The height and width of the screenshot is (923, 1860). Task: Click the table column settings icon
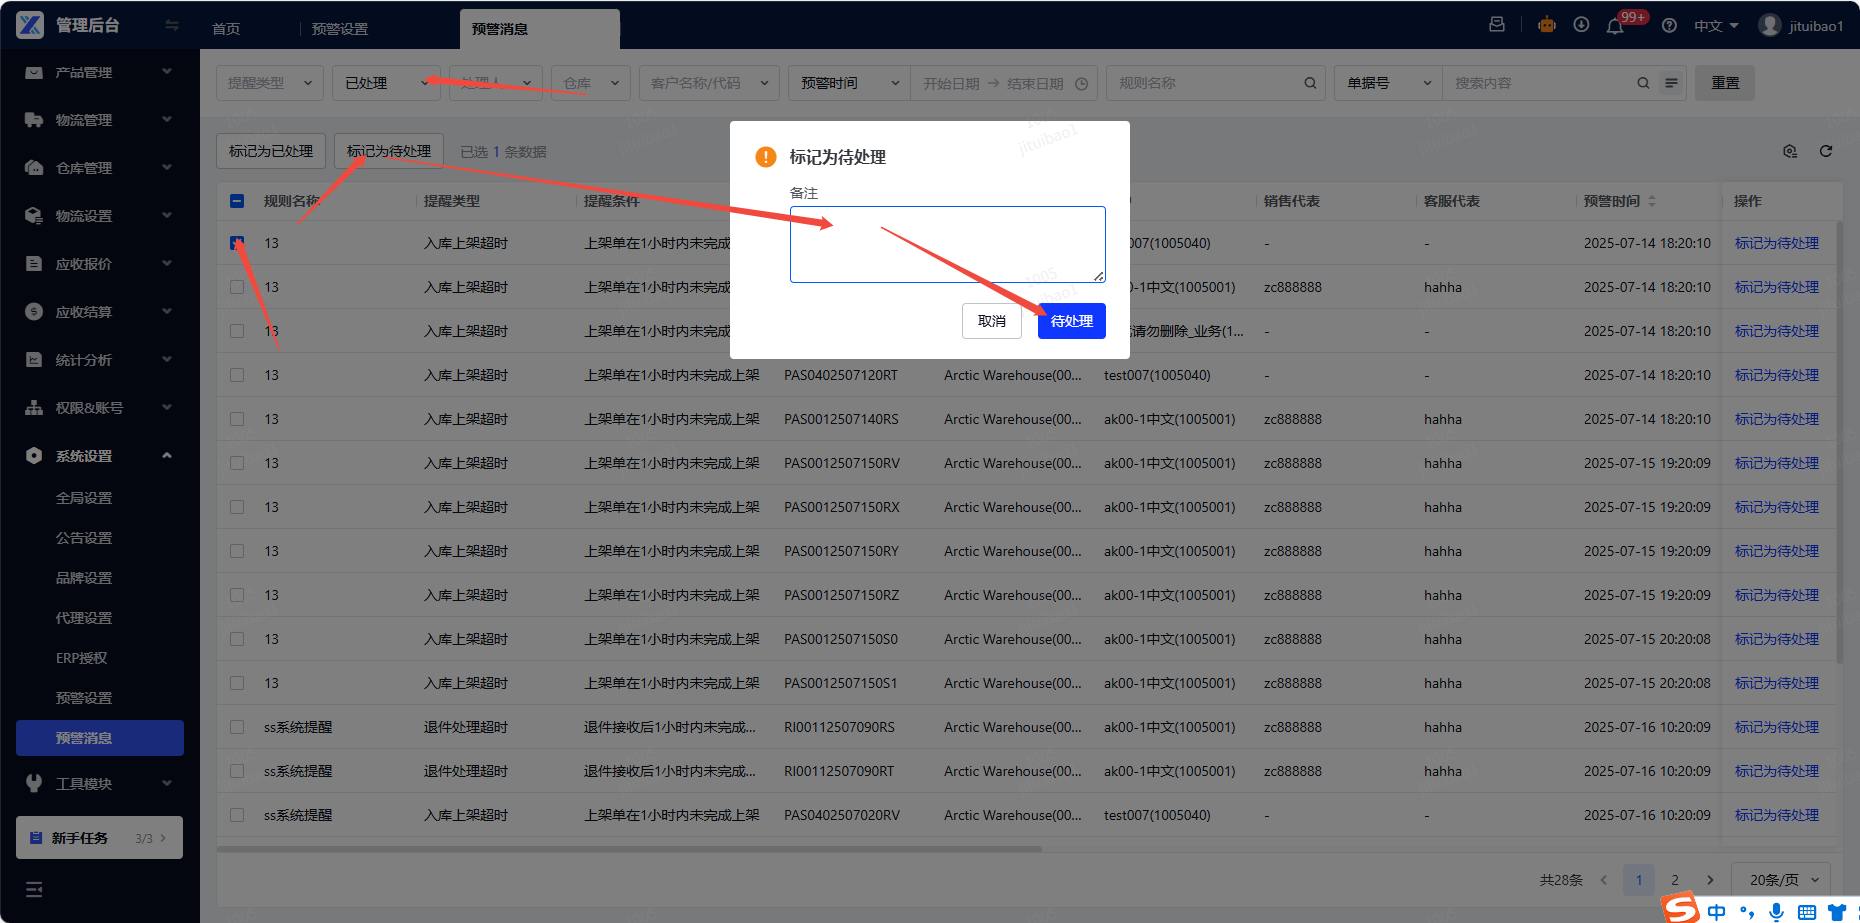coord(1790,151)
